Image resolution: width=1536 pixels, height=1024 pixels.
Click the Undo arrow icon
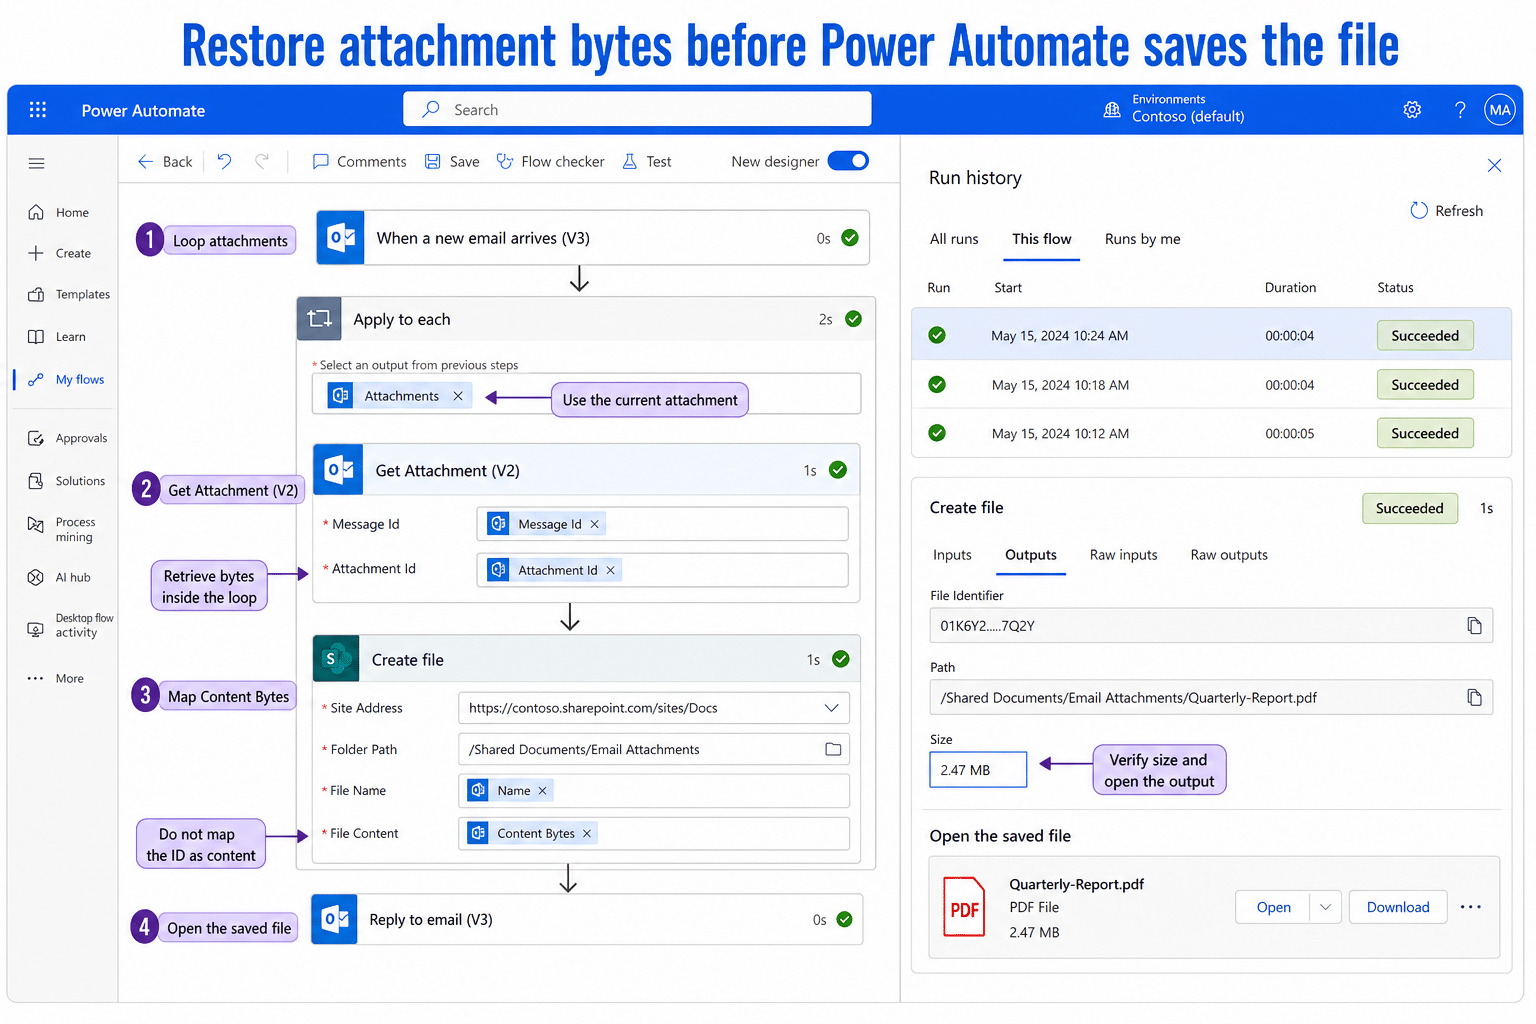(x=225, y=161)
